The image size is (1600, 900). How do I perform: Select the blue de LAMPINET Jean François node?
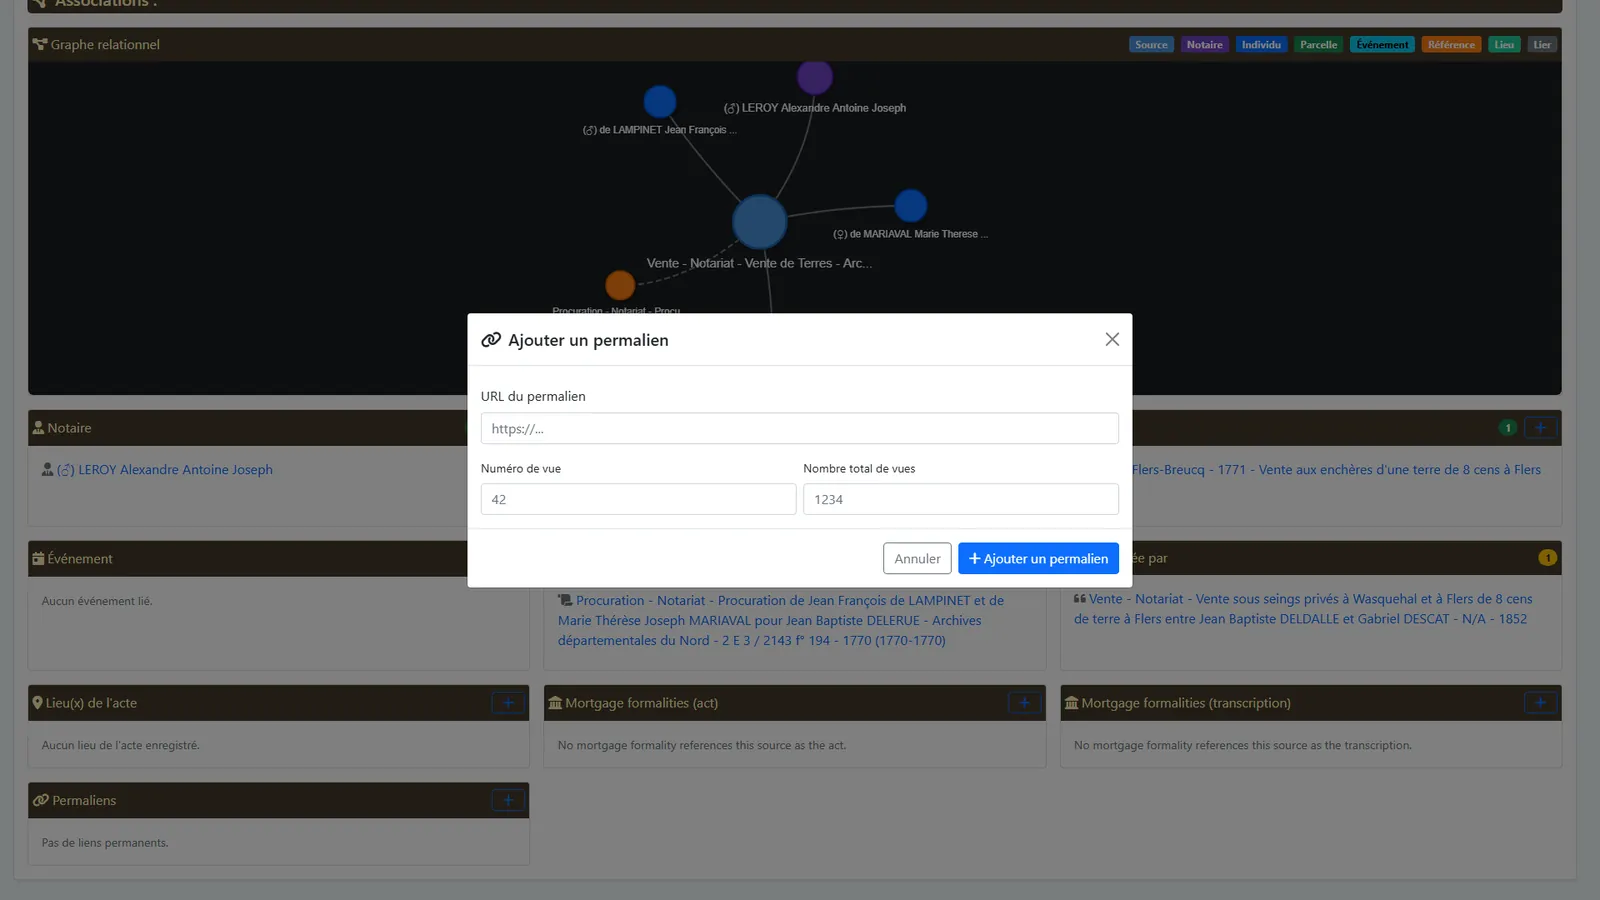[660, 101]
